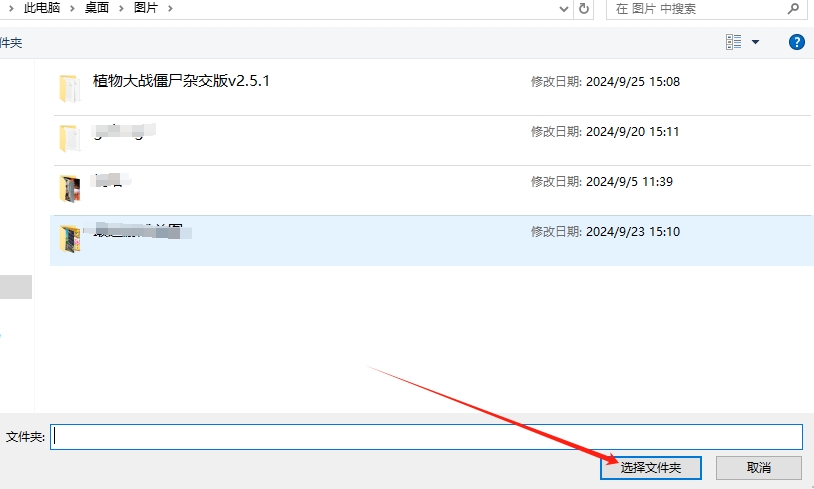Open the blue help question-mark icon

click(x=797, y=42)
